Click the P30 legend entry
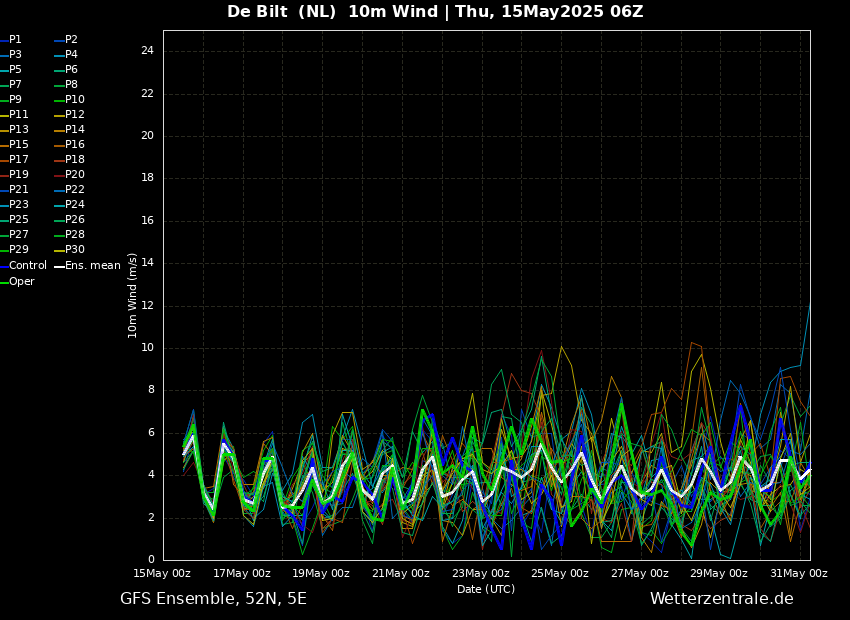 click(x=75, y=250)
